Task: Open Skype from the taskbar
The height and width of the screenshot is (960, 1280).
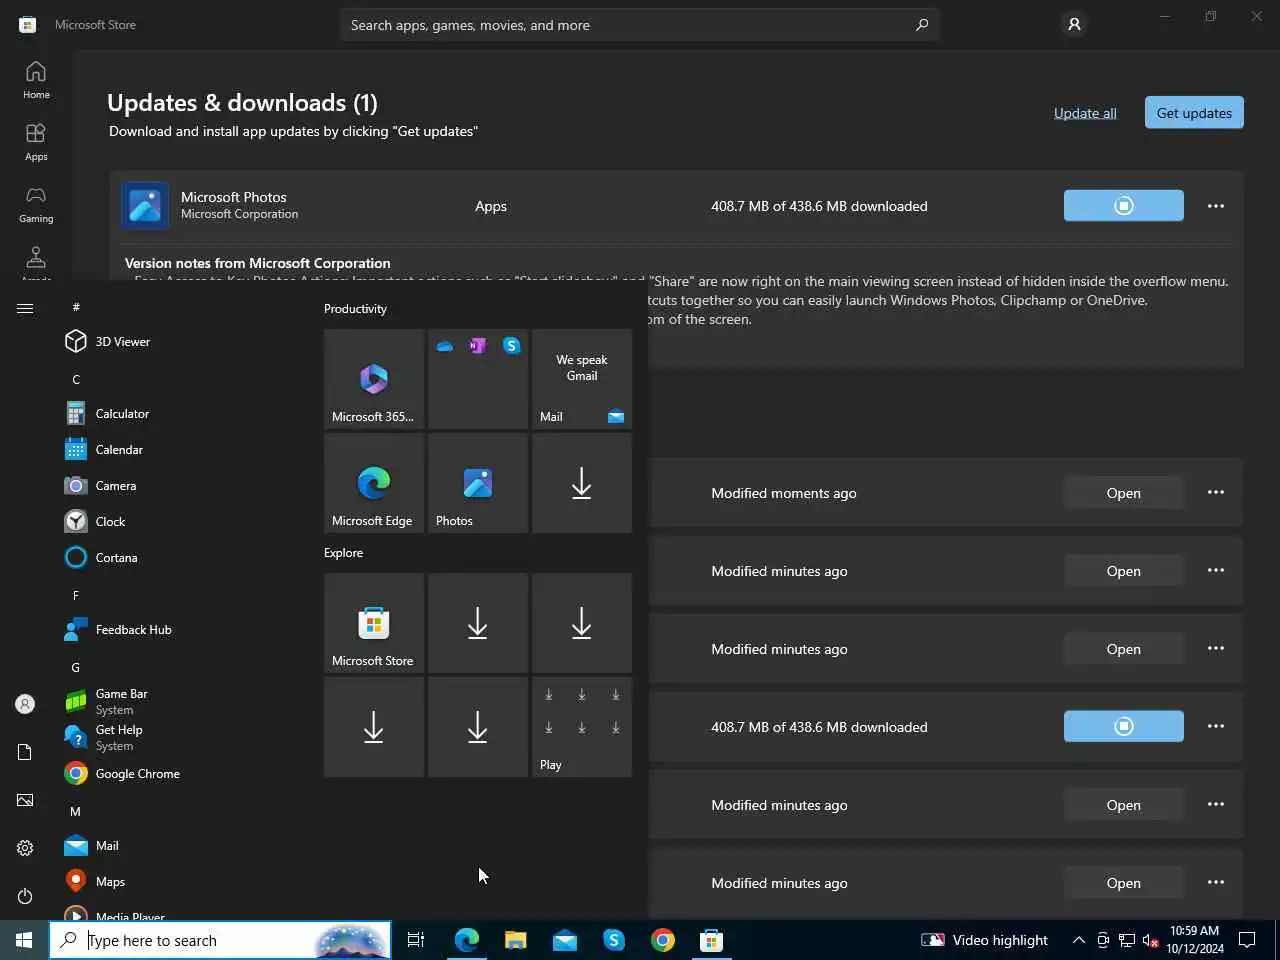Action: [613, 940]
